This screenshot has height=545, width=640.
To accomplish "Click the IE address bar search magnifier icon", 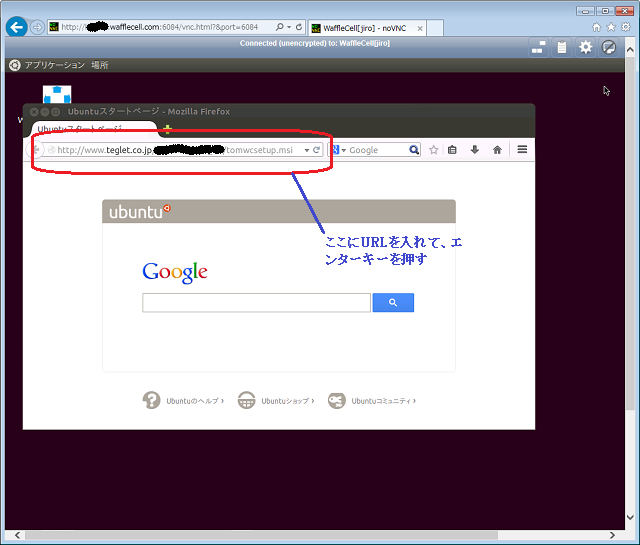I will click(280, 27).
